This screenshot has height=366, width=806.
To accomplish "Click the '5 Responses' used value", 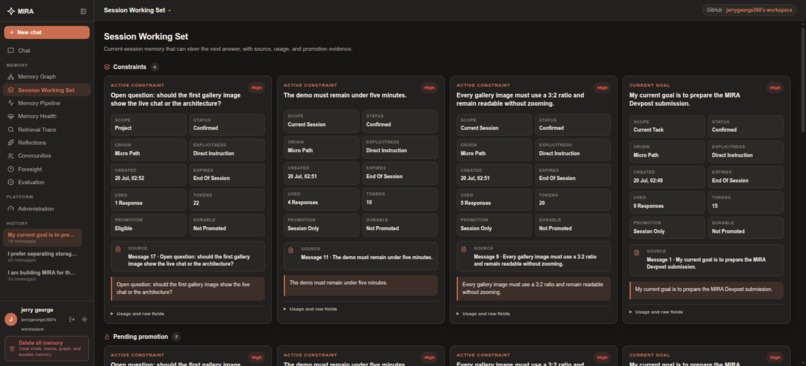I will (475, 203).
